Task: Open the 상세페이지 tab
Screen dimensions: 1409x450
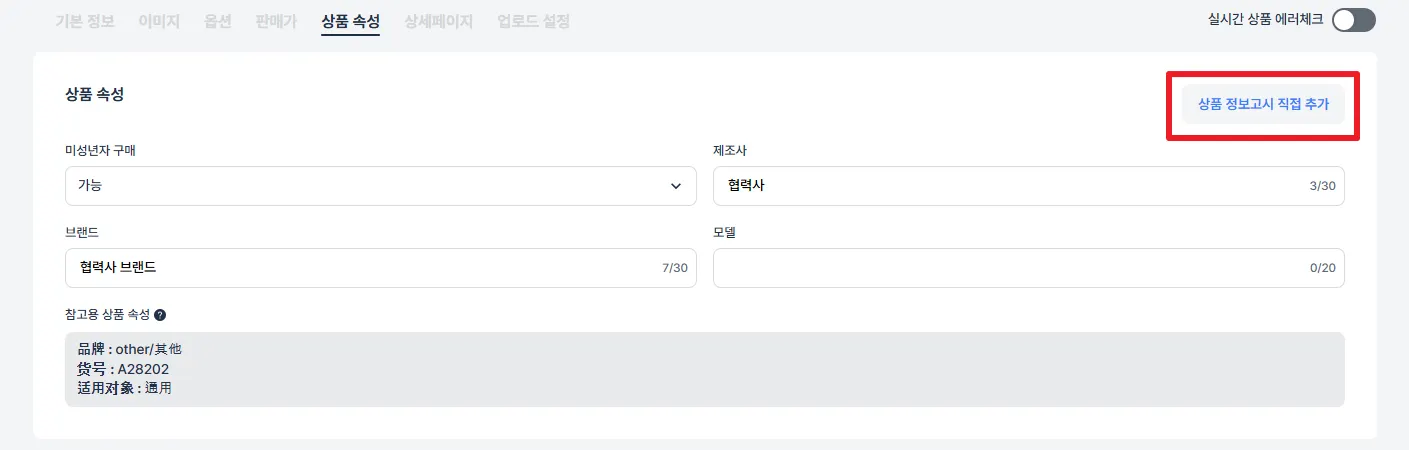Action: click(x=438, y=20)
